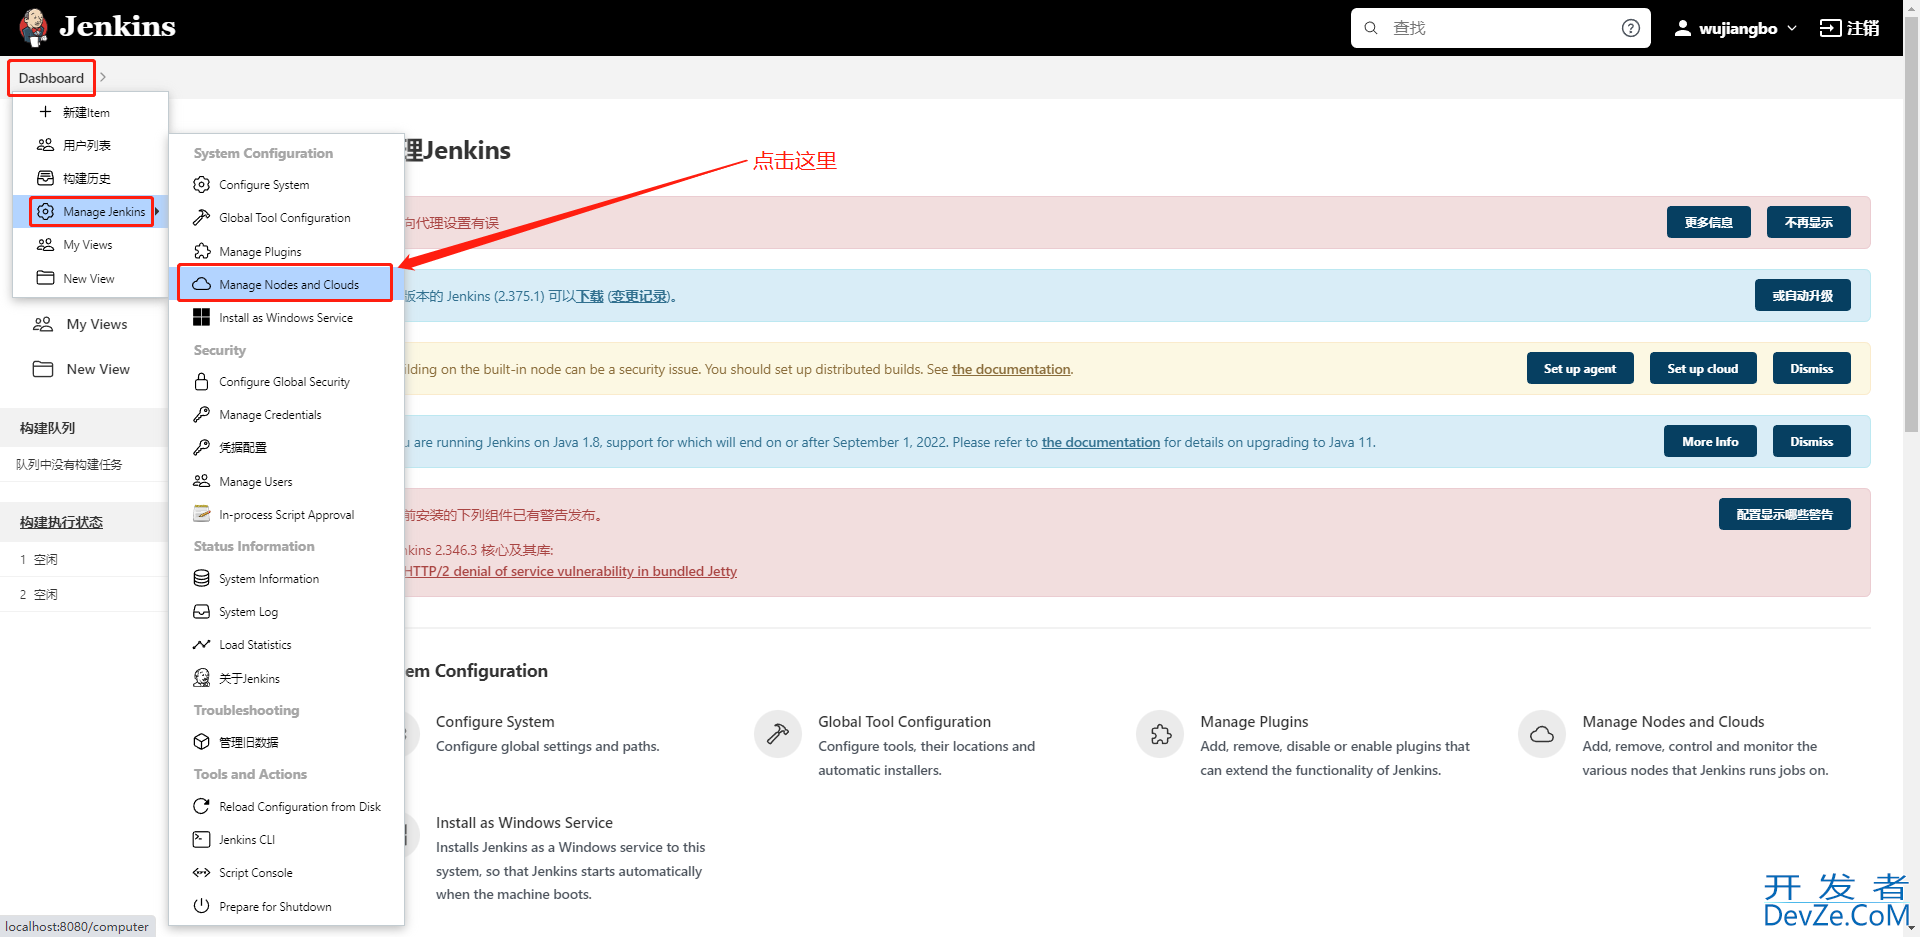Click the key icon for Manage Credentials

coord(201,415)
